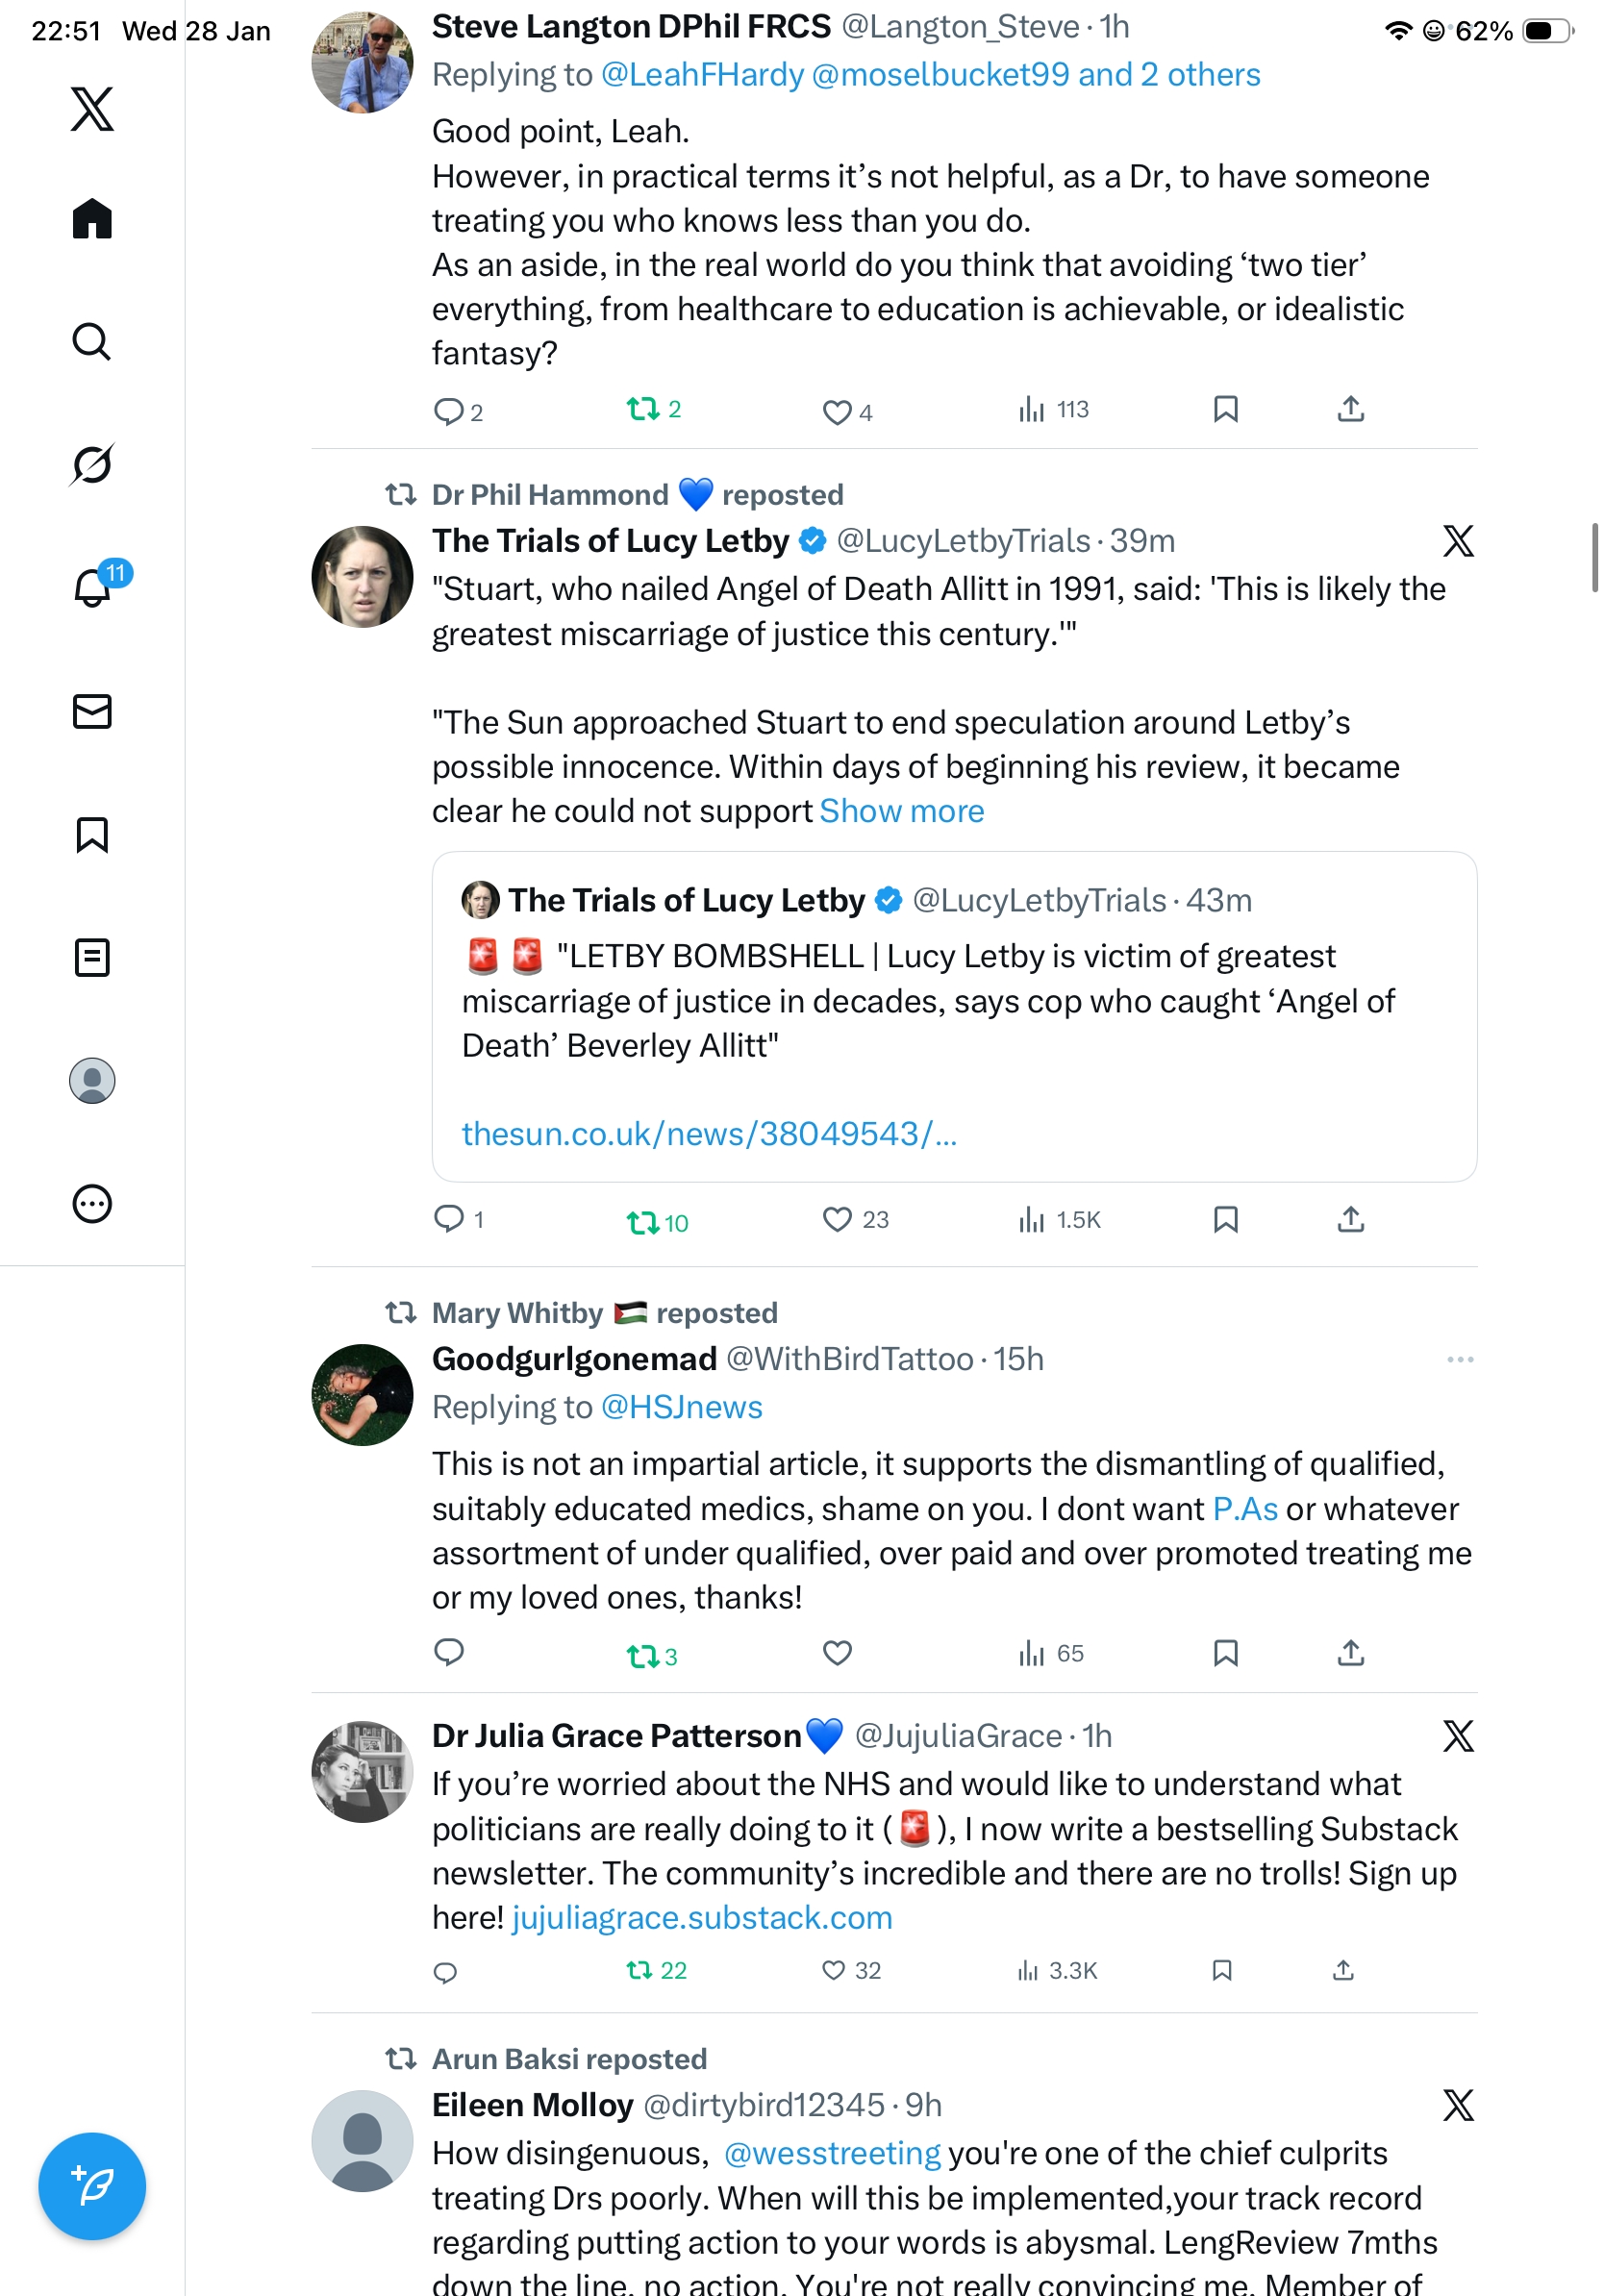The width and height of the screenshot is (1604, 2296).
Task: Bookmark Goodgurlgonemad's post
Action: point(1225,1653)
